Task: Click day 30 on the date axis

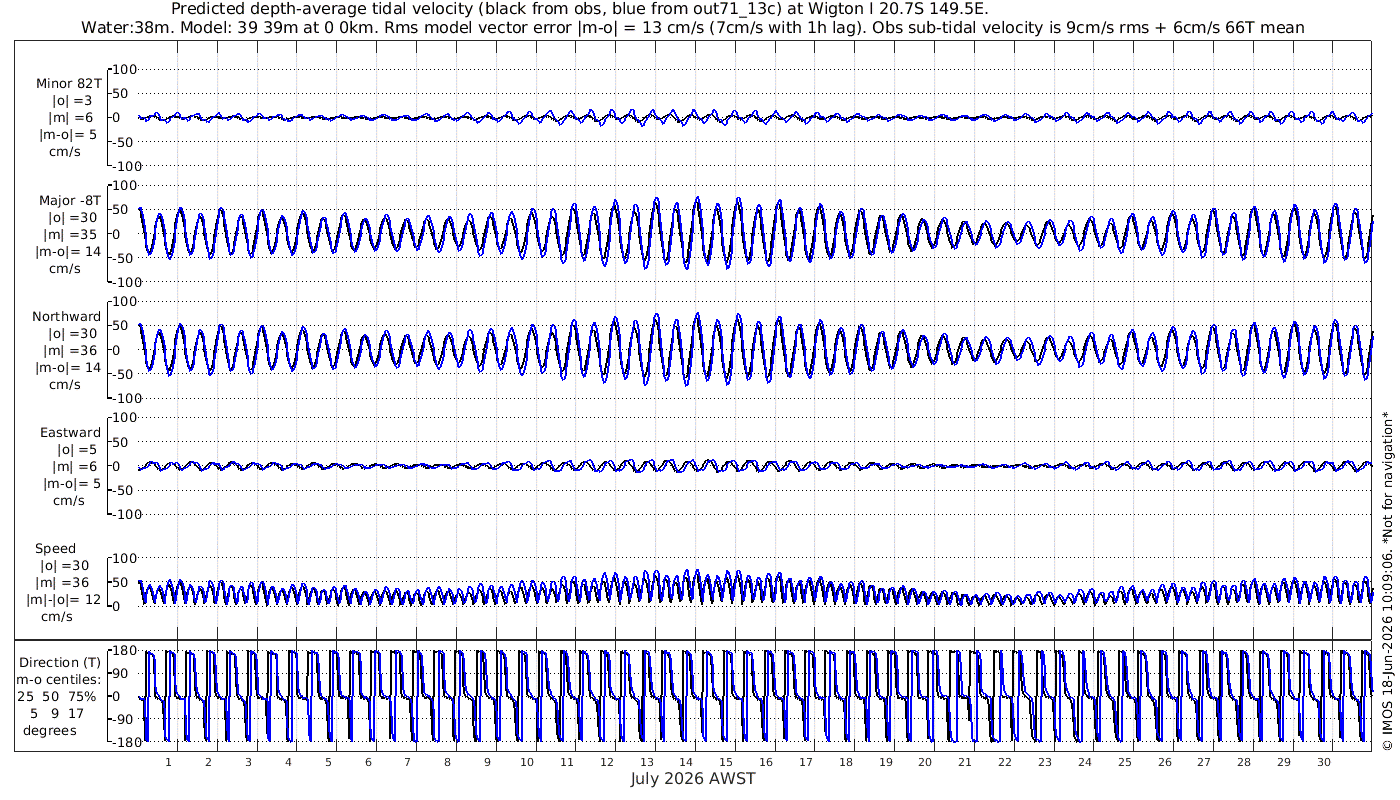Action: pos(1324,761)
